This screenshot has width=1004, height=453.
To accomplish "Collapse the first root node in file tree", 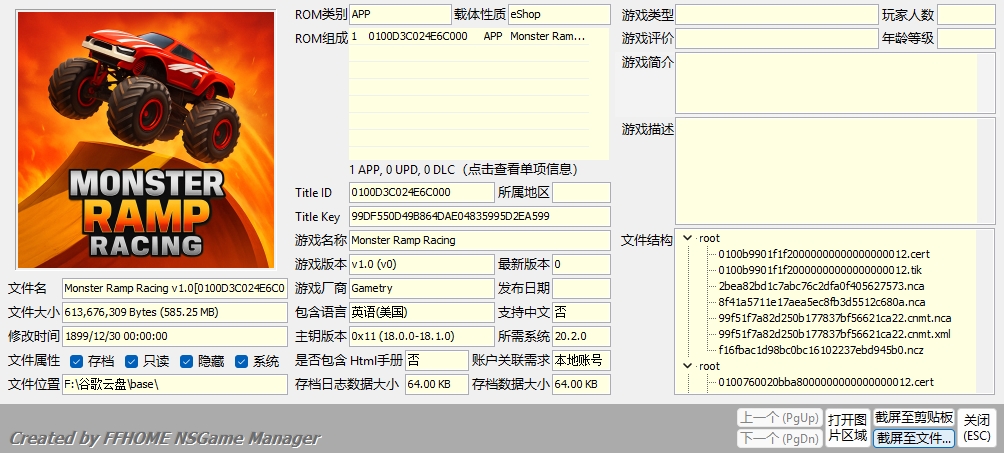I will [688, 238].
